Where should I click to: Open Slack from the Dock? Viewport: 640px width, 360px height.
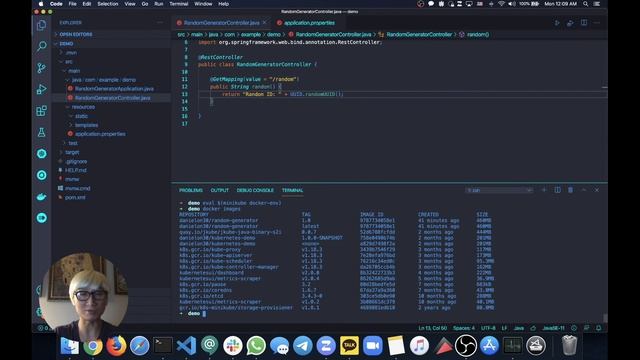tap(233, 346)
